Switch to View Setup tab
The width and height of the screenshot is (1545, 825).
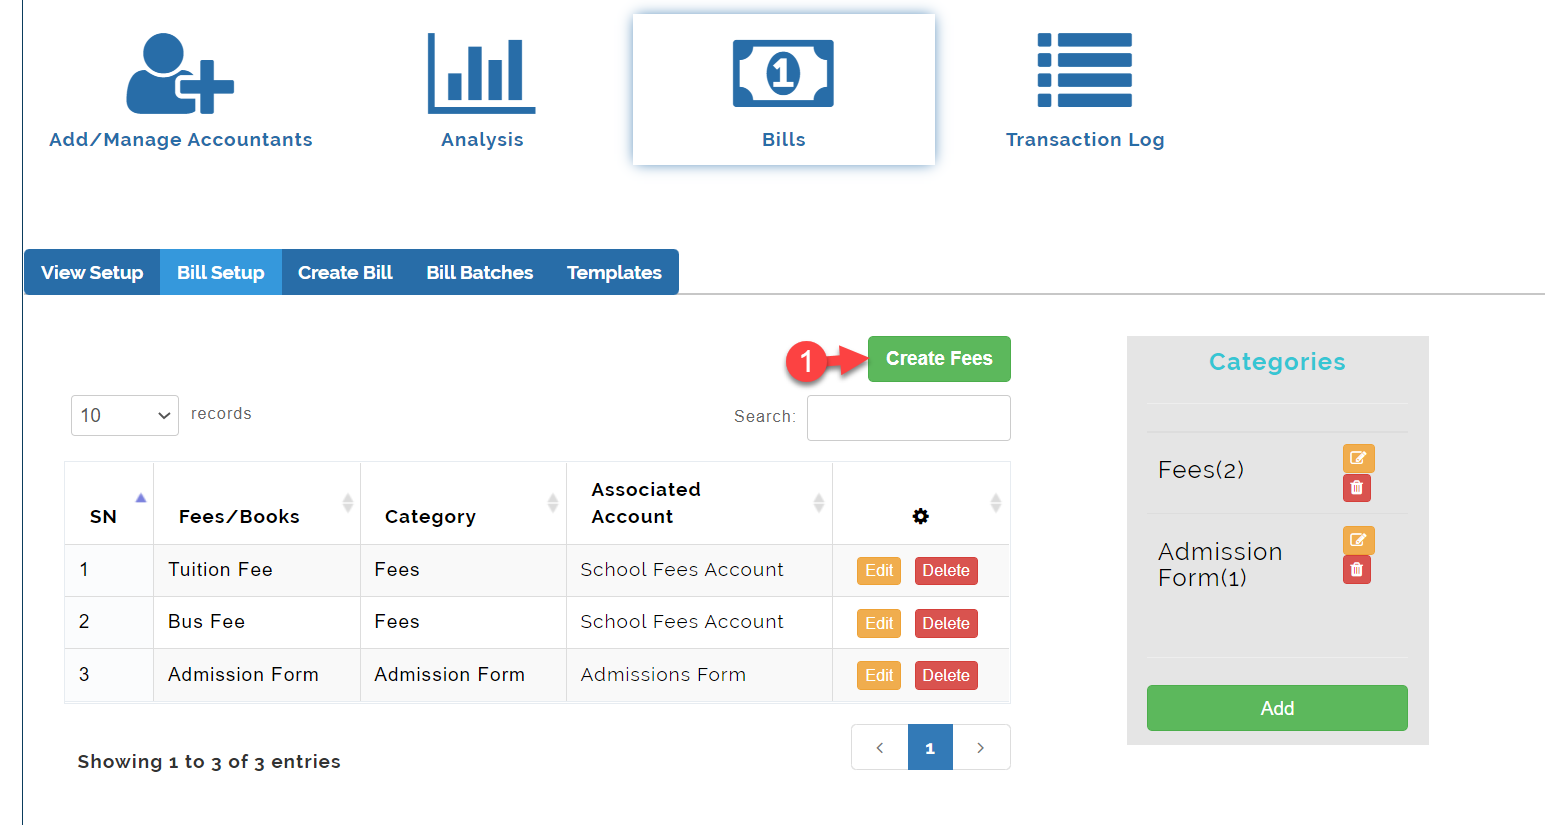[x=92, y=272]
